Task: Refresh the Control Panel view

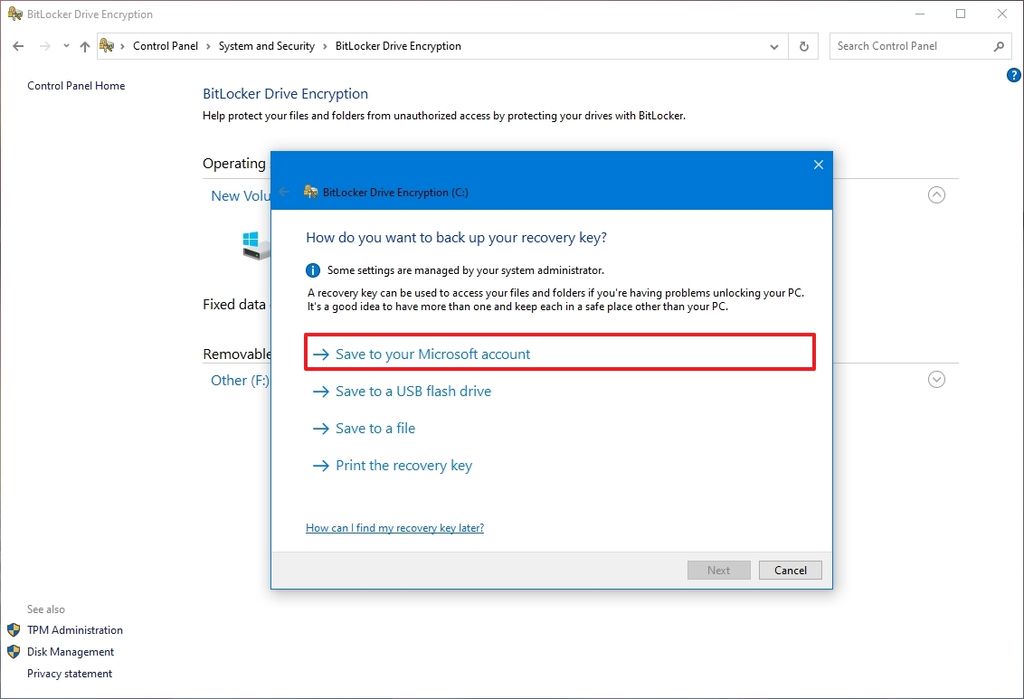Action: click(804, 46)
